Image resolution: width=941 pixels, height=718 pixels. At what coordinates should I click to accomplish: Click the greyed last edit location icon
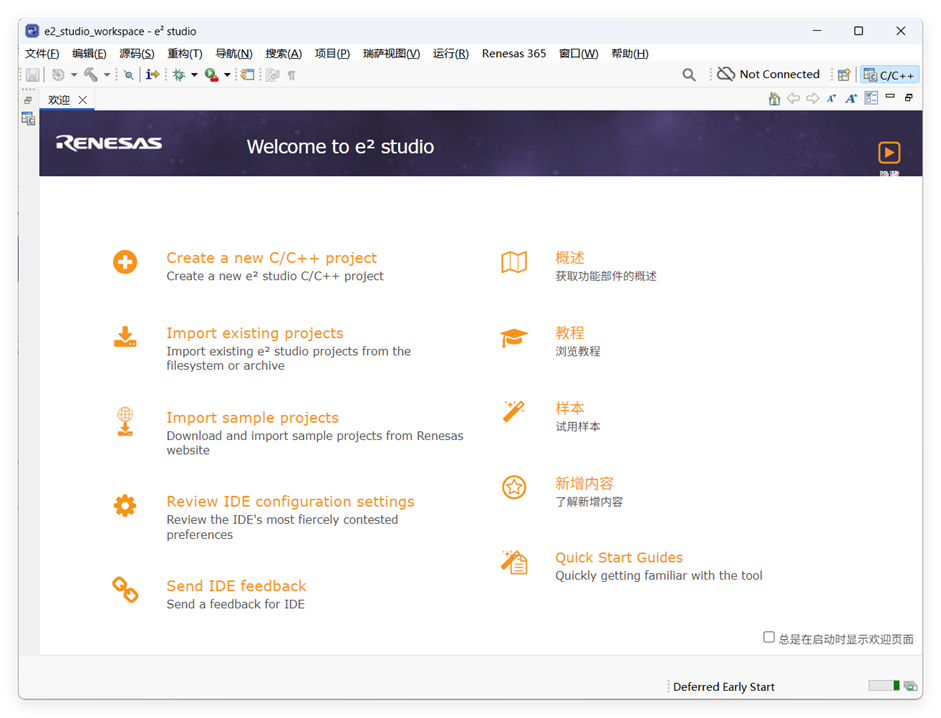click(273, 75)
